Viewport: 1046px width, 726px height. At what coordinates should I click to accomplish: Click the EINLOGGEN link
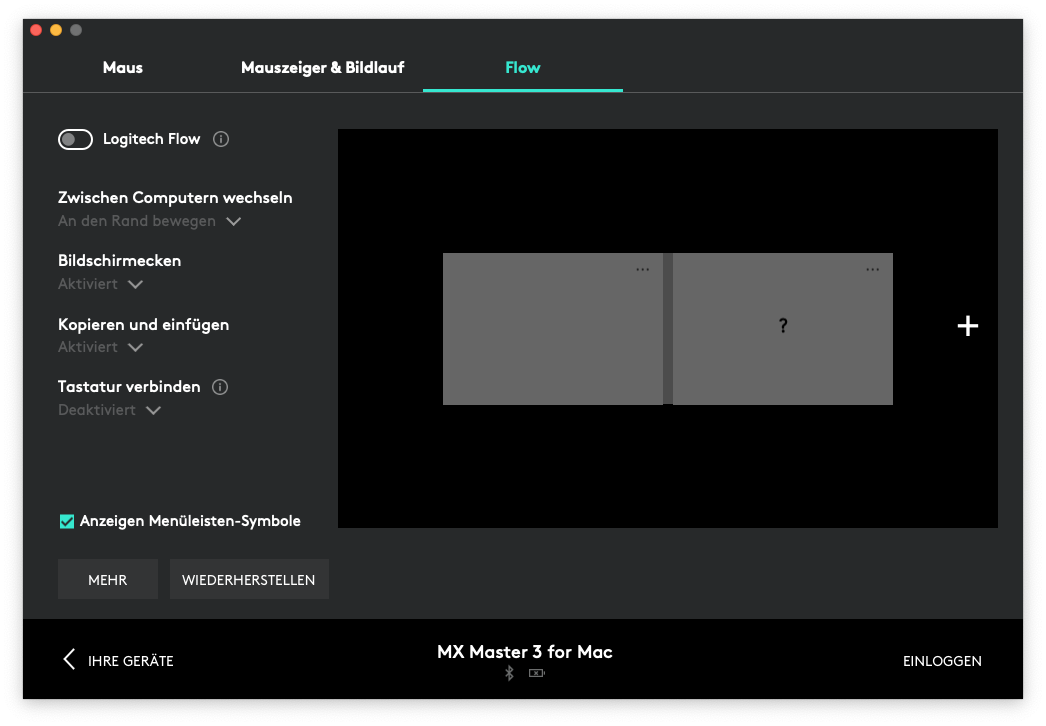click(x=942, y=661)
